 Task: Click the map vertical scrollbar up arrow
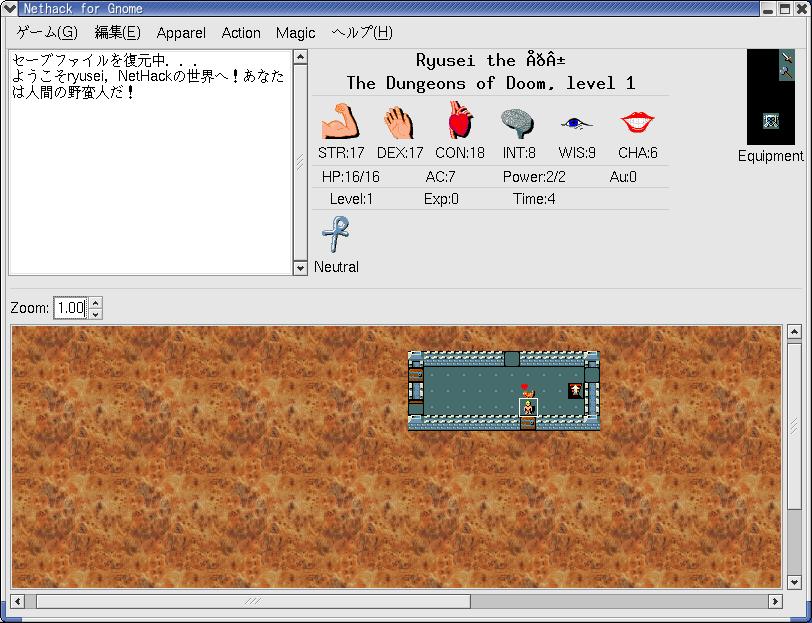(794, 332)
